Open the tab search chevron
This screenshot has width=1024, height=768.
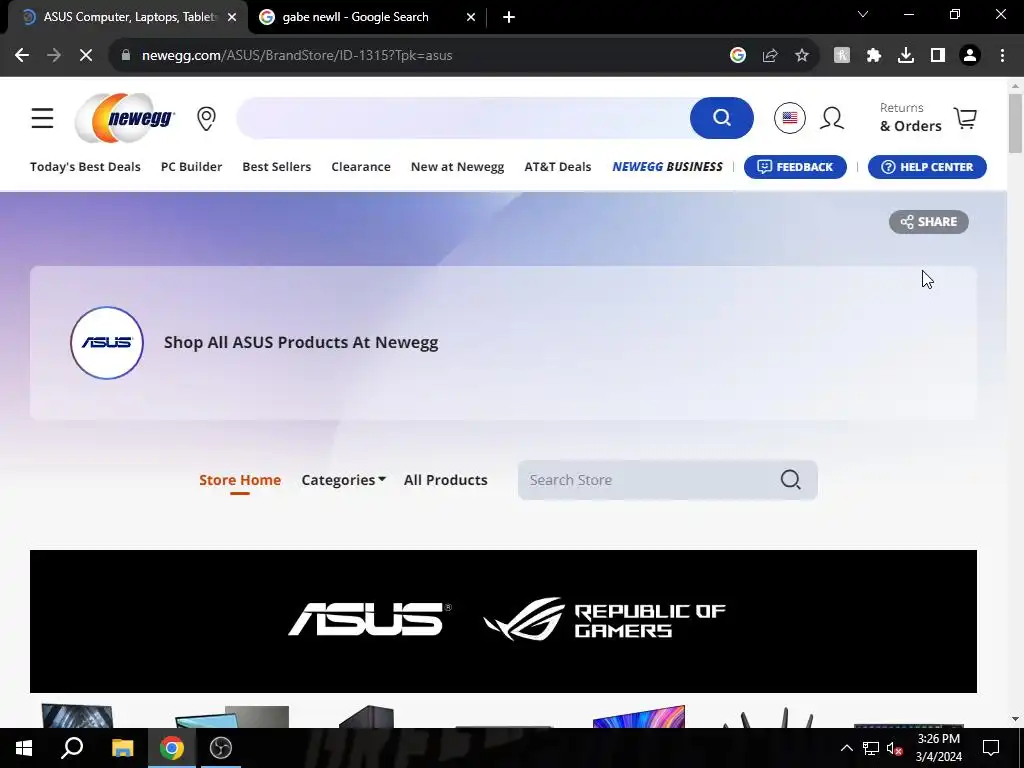pyautogui.click(x=863, y=14)
